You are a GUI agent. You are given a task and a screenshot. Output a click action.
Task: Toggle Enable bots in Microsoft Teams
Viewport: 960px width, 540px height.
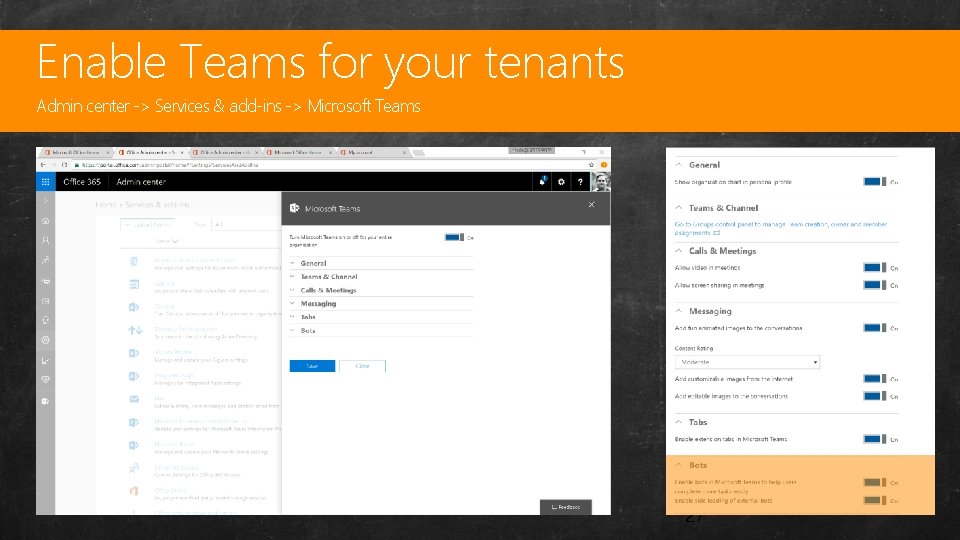click(875, 482)
